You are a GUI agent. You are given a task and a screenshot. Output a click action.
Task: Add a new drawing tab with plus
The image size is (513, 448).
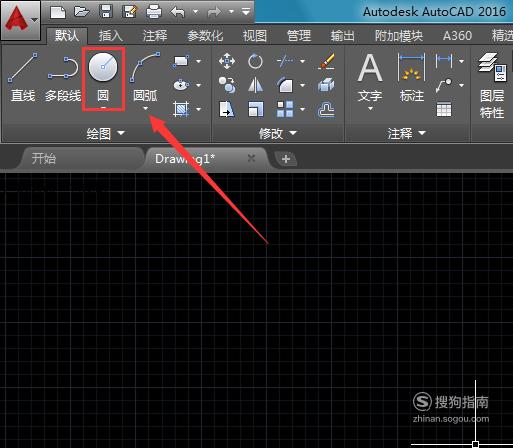point(286,159)
